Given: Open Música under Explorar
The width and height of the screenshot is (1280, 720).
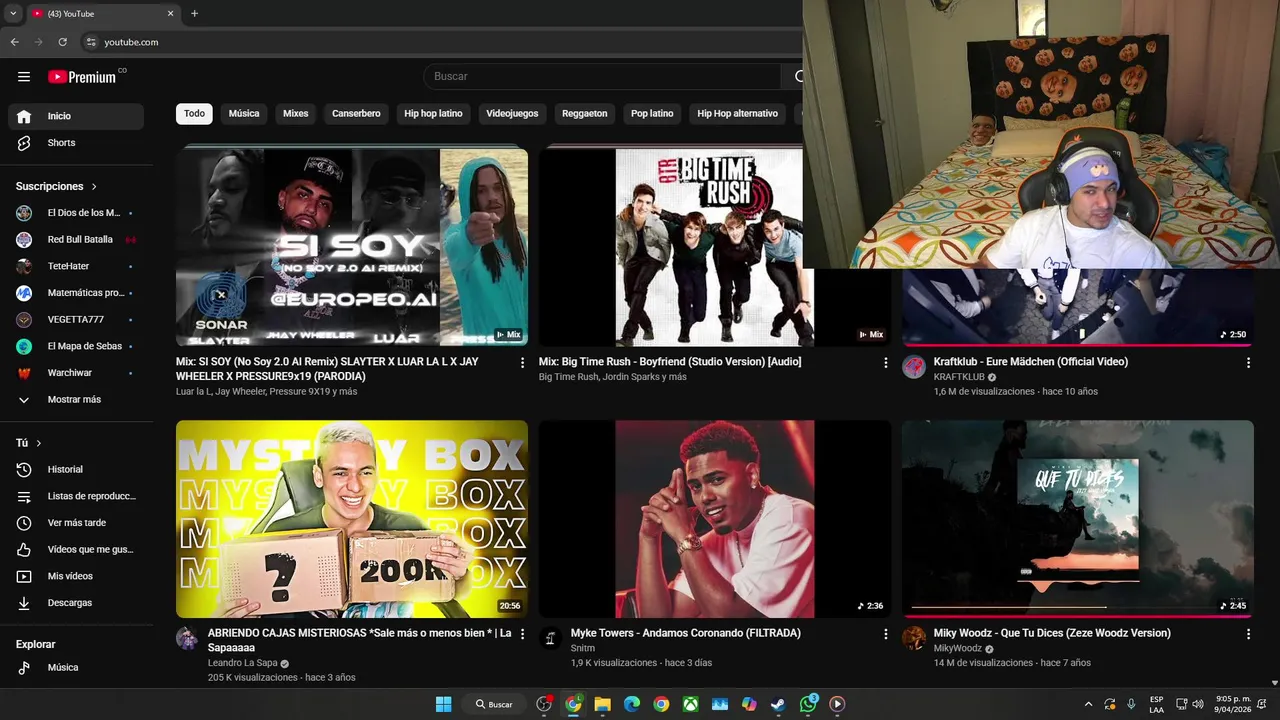Looking at the screenshot, I should click(76, 667).
